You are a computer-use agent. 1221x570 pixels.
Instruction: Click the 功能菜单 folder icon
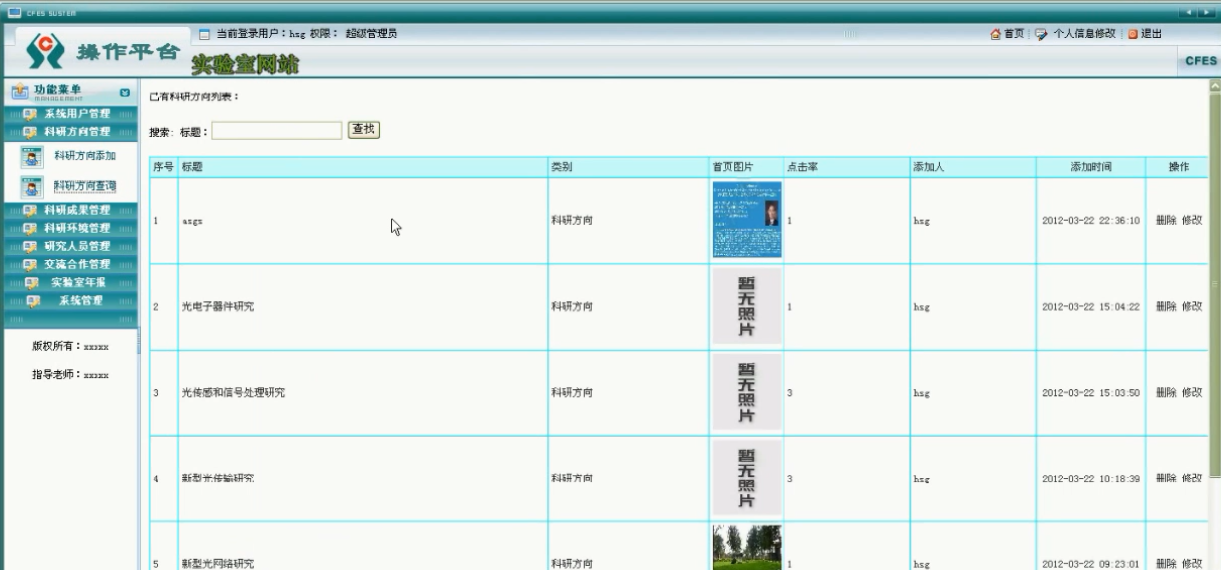(20, 92)
